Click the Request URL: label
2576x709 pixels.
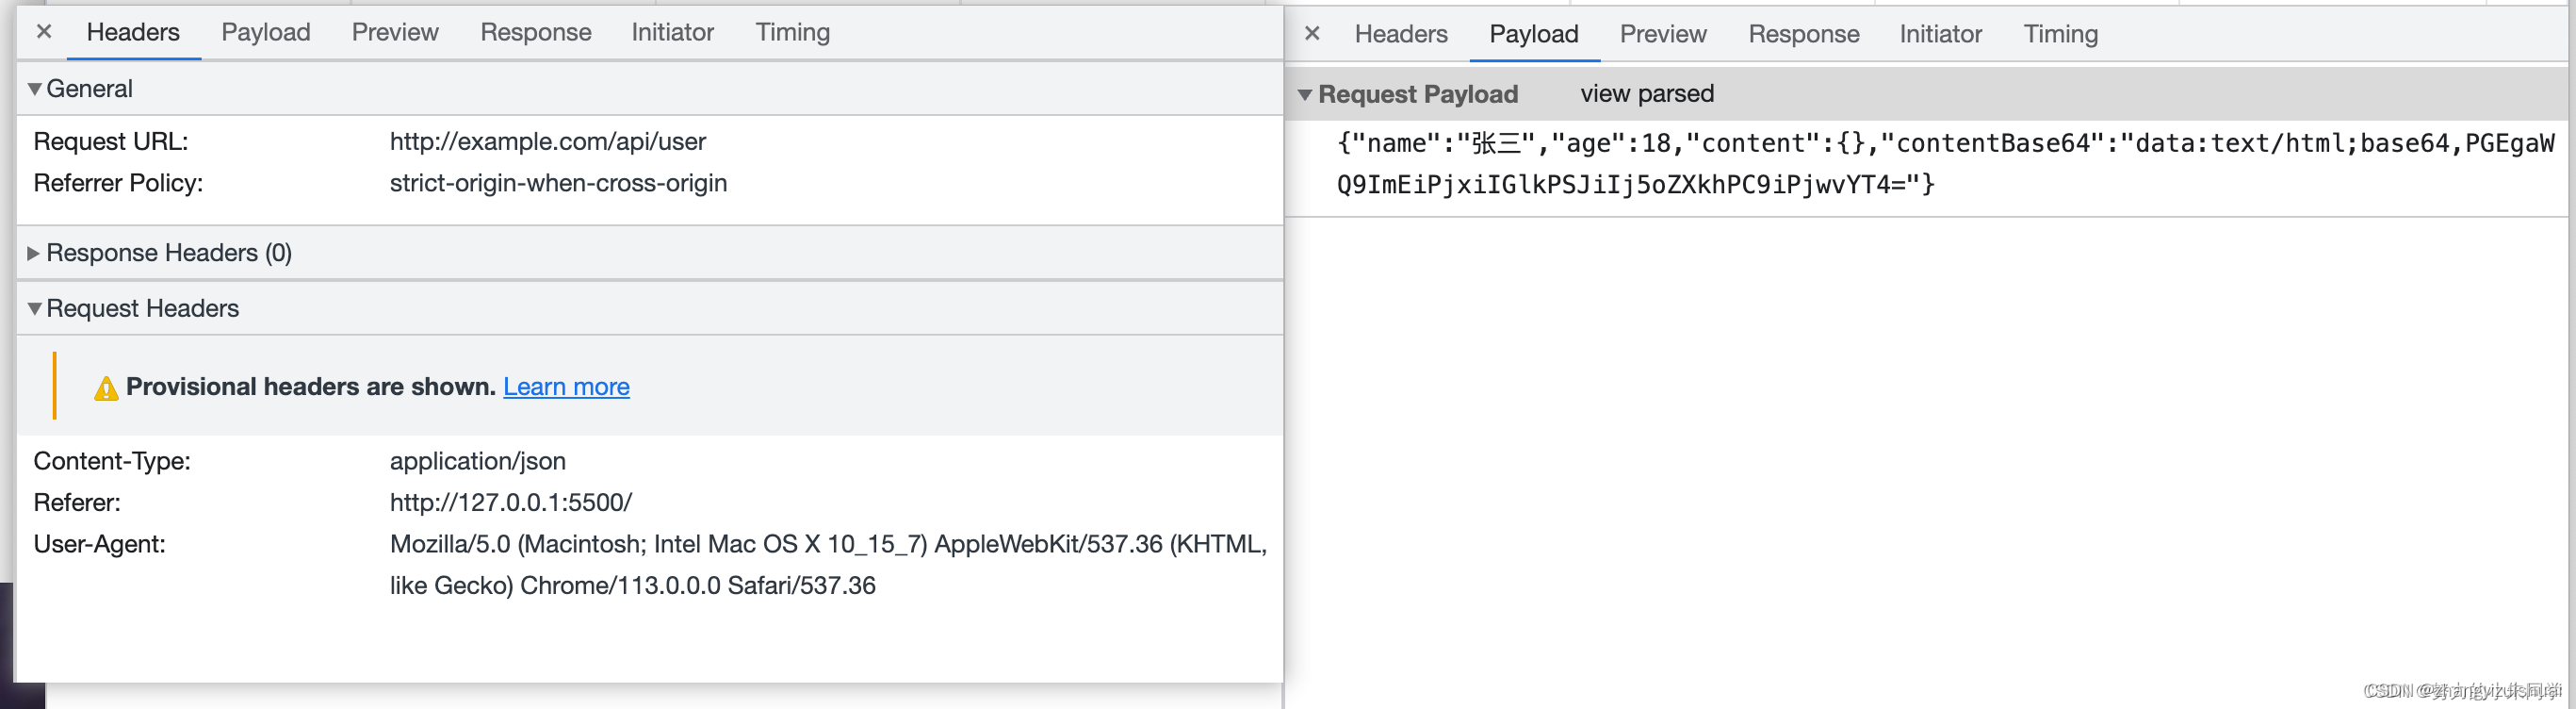(x=111, y=142)
